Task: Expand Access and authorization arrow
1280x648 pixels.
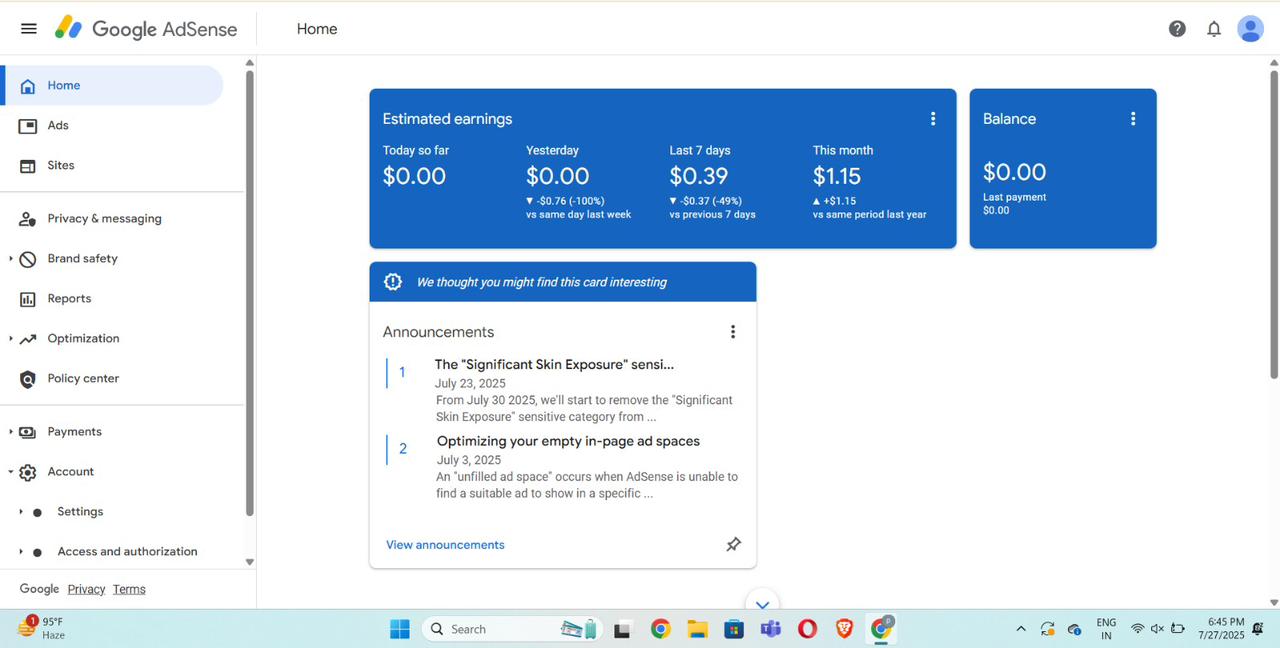Action: (21, 551)
